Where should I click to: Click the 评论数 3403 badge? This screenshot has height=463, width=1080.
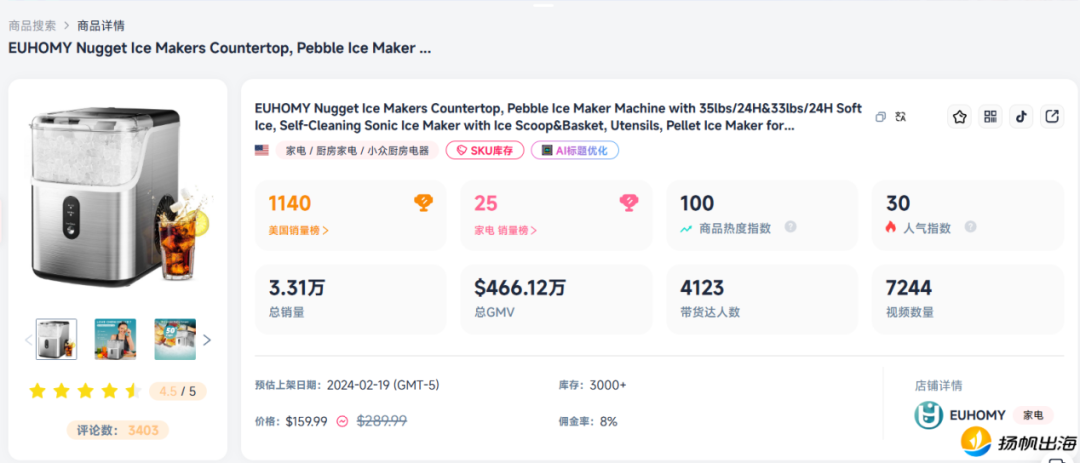click(x=117, y=431)
